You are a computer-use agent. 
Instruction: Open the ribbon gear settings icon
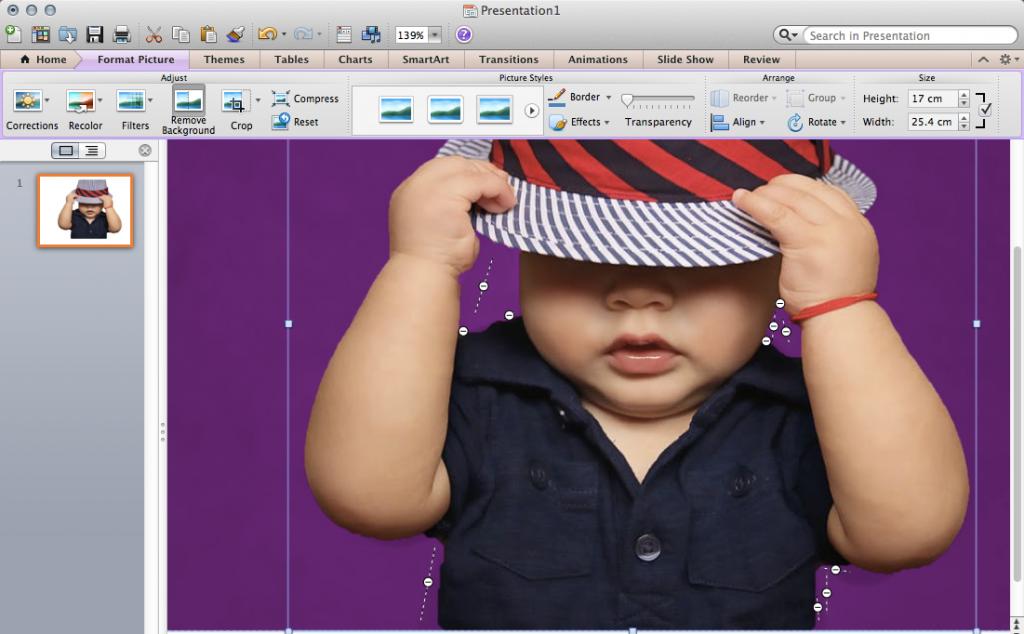[1005, 59]
